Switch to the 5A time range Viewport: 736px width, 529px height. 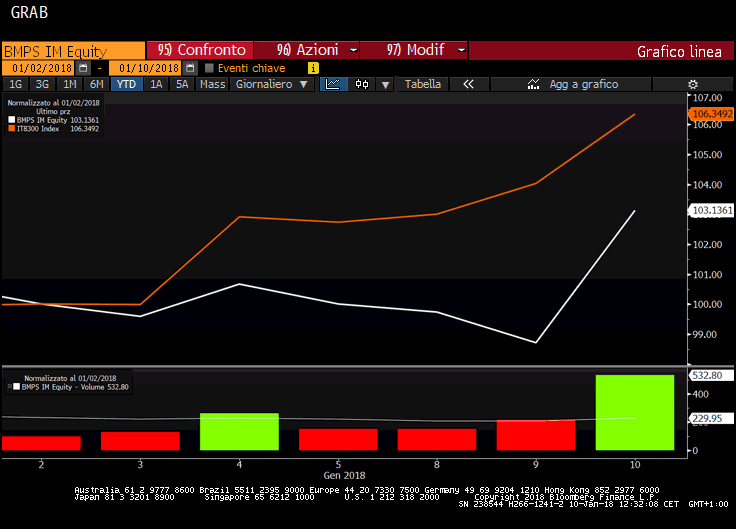coord(181,85)
